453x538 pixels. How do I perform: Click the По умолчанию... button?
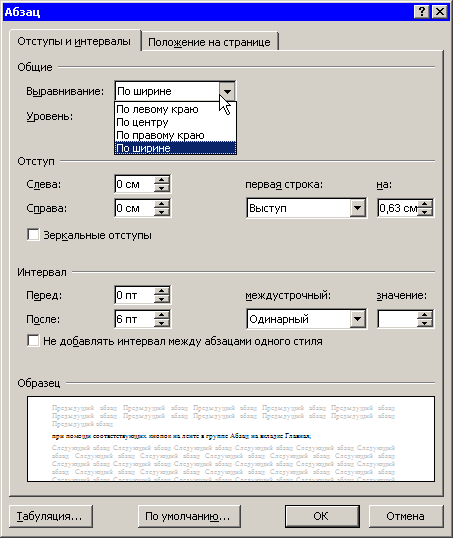189,516
